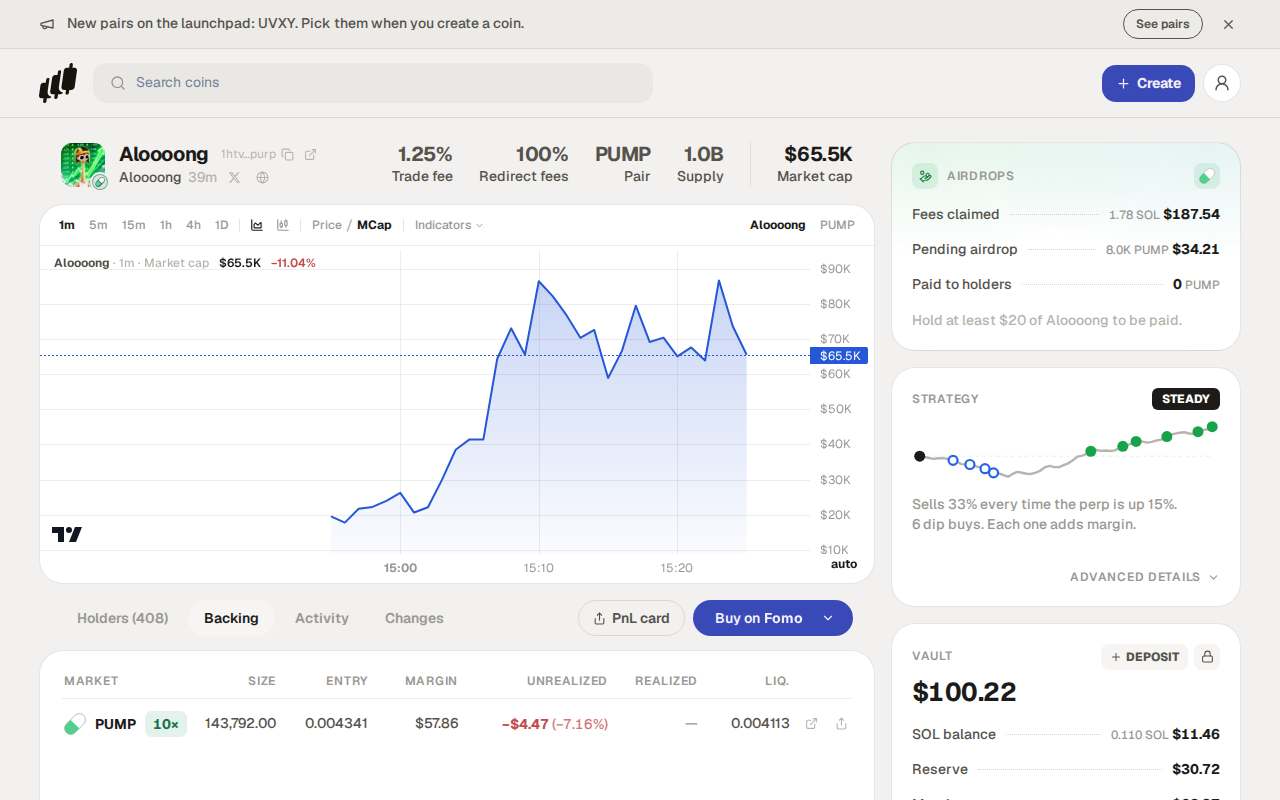Image resolution: width=1280 pixels, height=800 pixels.
Task: Open the PUMP position external link
Action: 812,724
